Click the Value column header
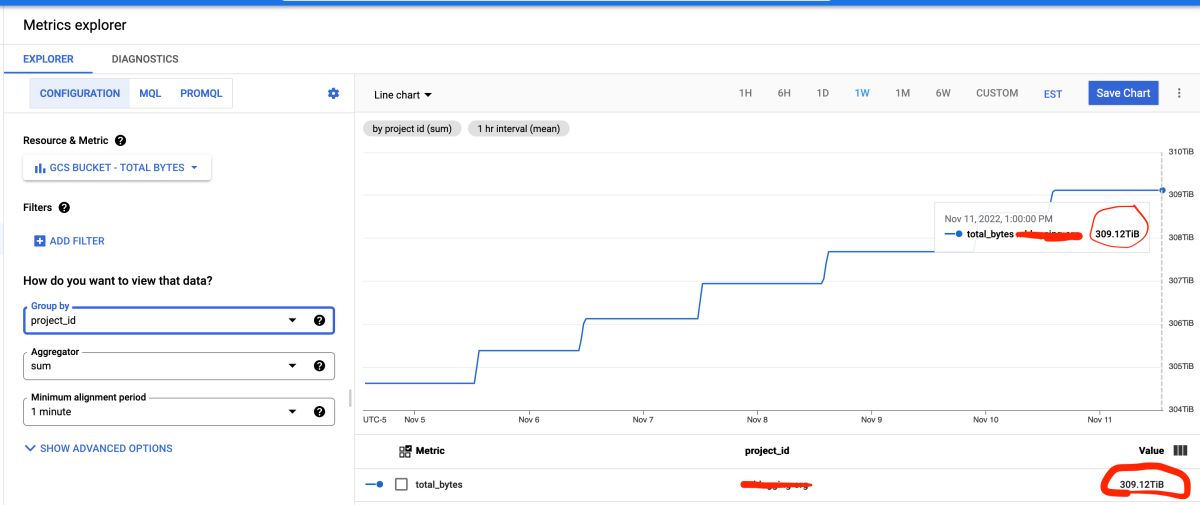Viewport: 1200px width, 505px height. coord(1152,451)
